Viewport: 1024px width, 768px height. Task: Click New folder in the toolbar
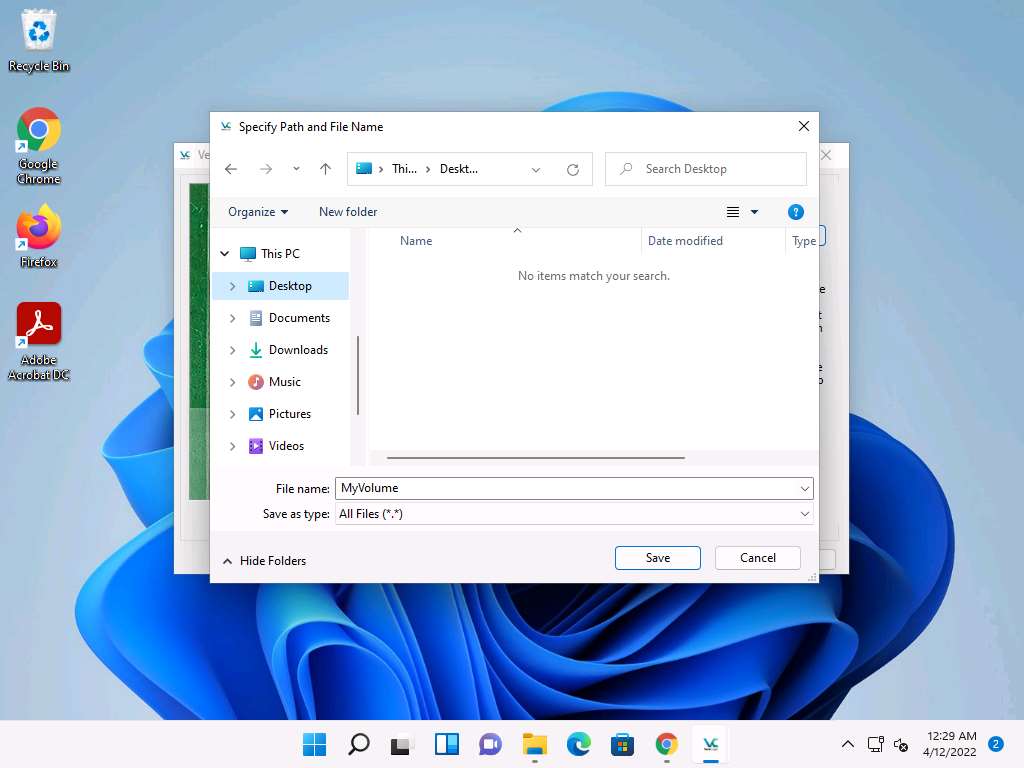pyautogui.click(x=348, y=212)
